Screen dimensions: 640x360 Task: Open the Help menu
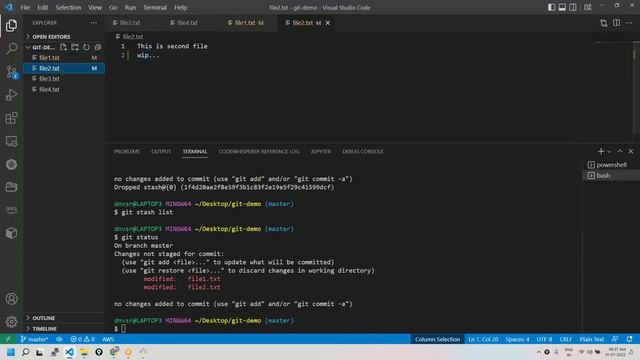tap(180, 7)
